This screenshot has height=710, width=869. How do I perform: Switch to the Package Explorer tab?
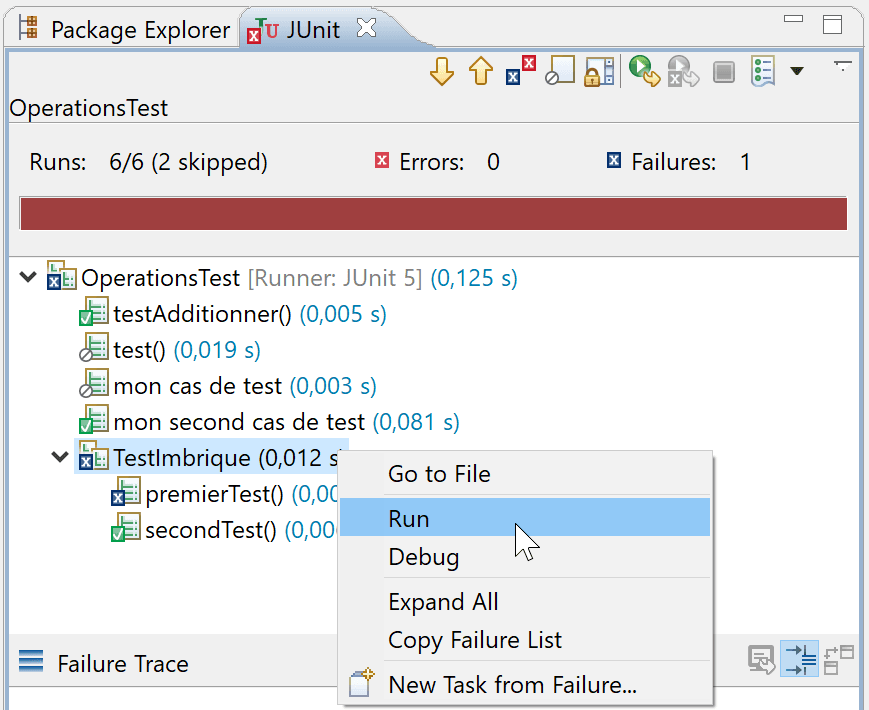(124, 29)
